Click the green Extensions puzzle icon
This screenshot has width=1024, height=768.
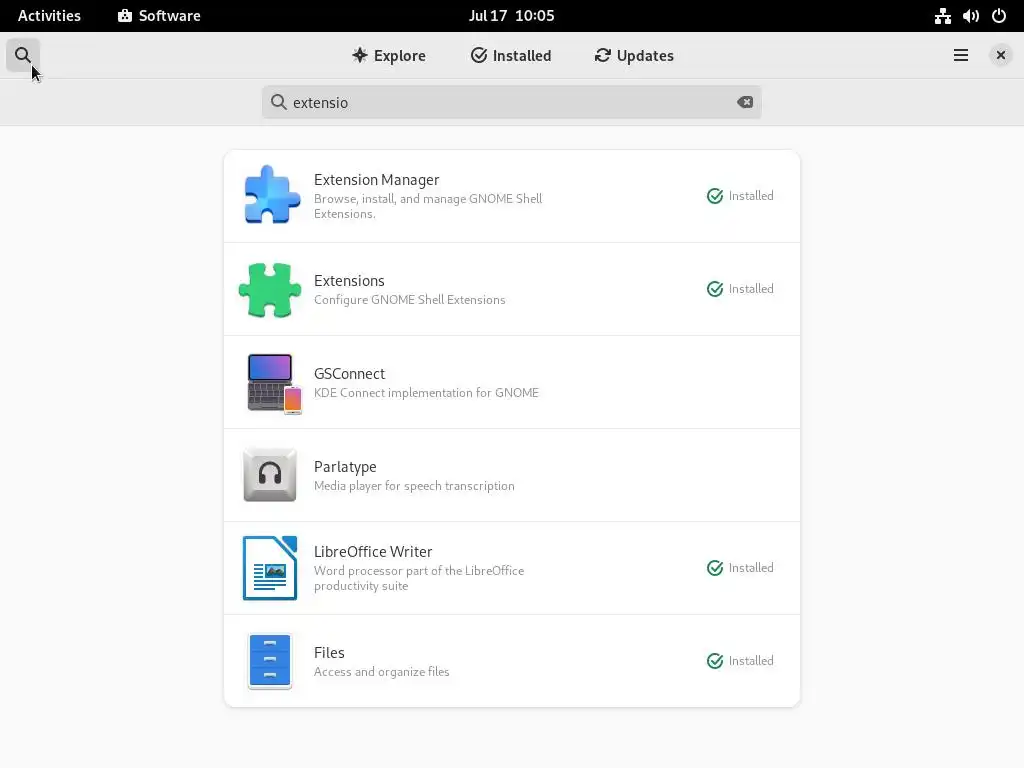tap(270, 289)
